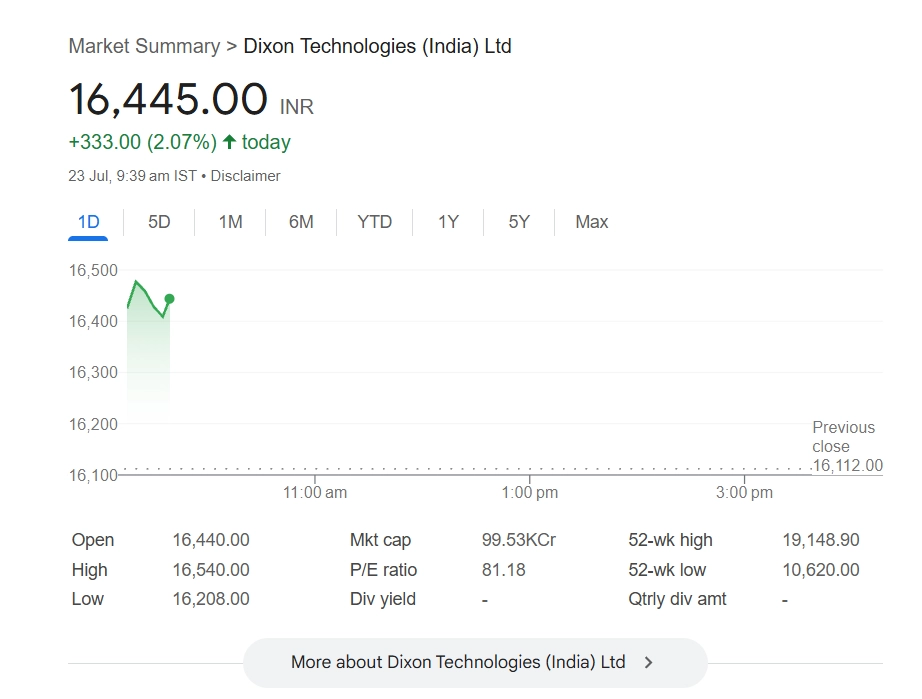The width and height of the screenshot is (922, 699).
Task: Switch chart to 1Y view
Action: coord(448,222)
